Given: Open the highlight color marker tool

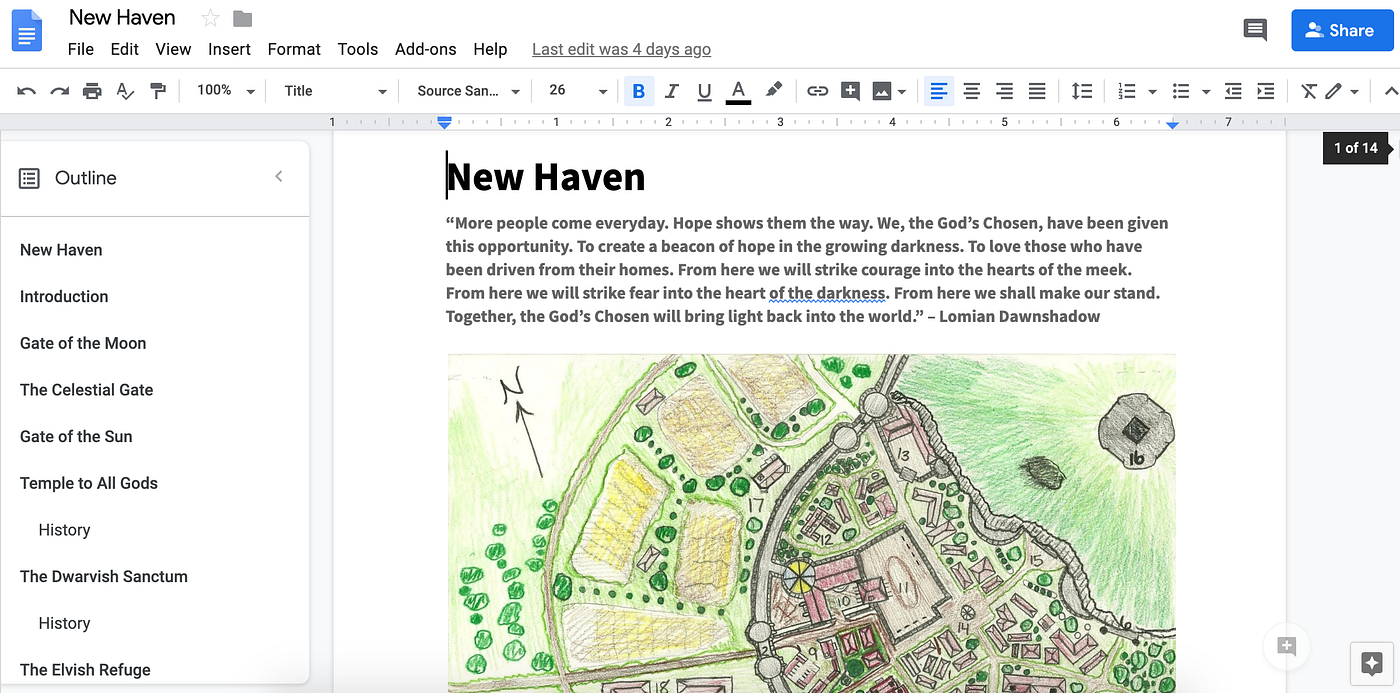Looking at the screenshot, I should tap(773, 90).
